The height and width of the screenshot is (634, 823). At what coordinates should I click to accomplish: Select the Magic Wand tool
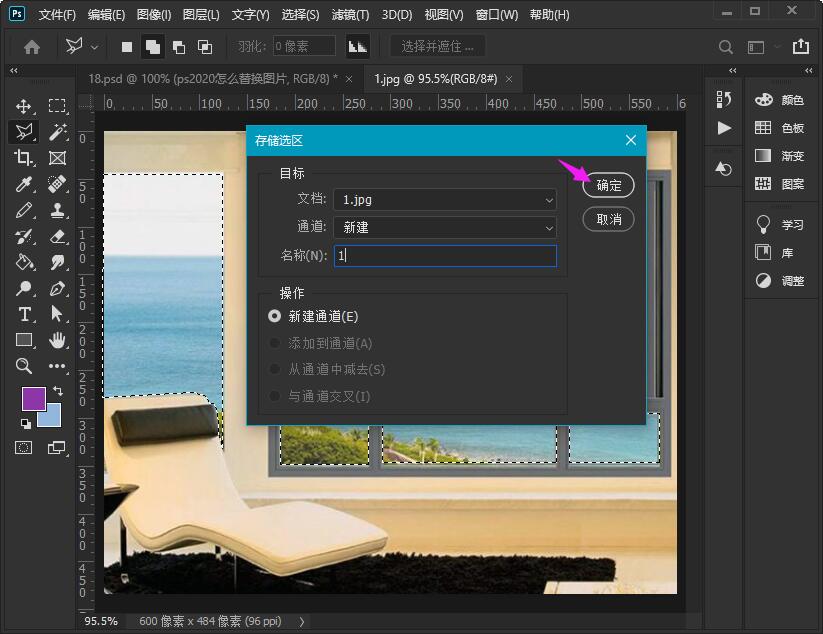tap(57, 132)
